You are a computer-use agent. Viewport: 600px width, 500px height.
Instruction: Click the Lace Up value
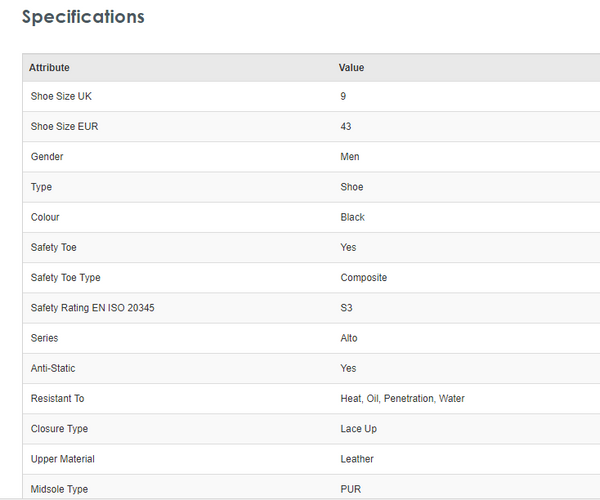point(359,429)
